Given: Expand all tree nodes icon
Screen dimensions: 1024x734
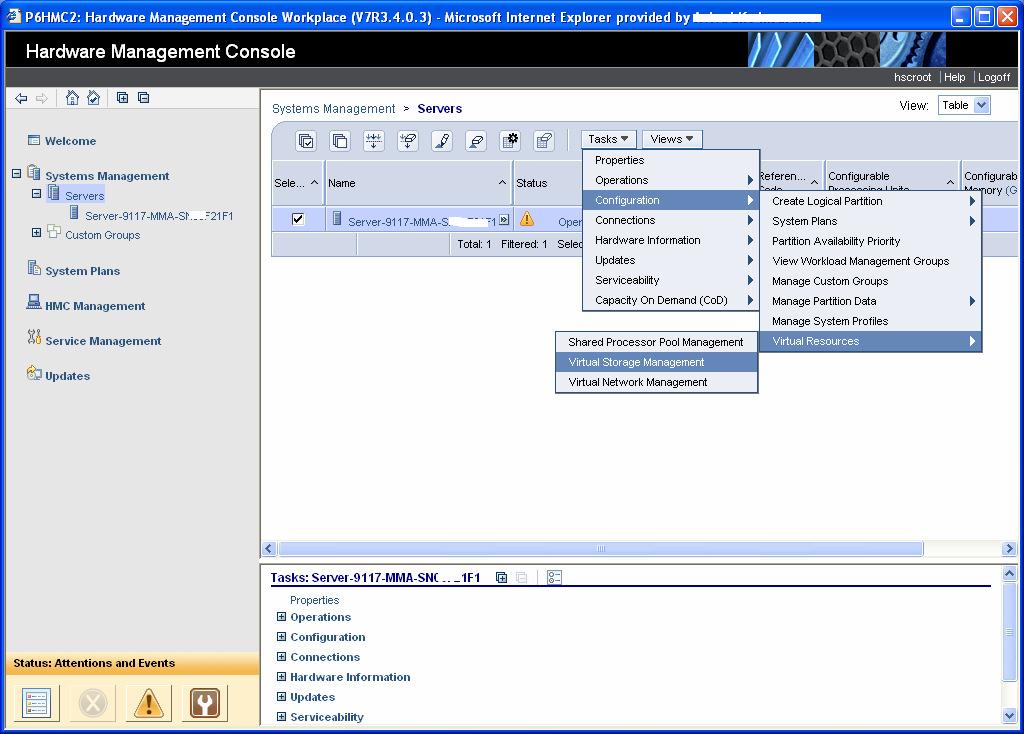Looking at the screenshot, I should 122,97.
